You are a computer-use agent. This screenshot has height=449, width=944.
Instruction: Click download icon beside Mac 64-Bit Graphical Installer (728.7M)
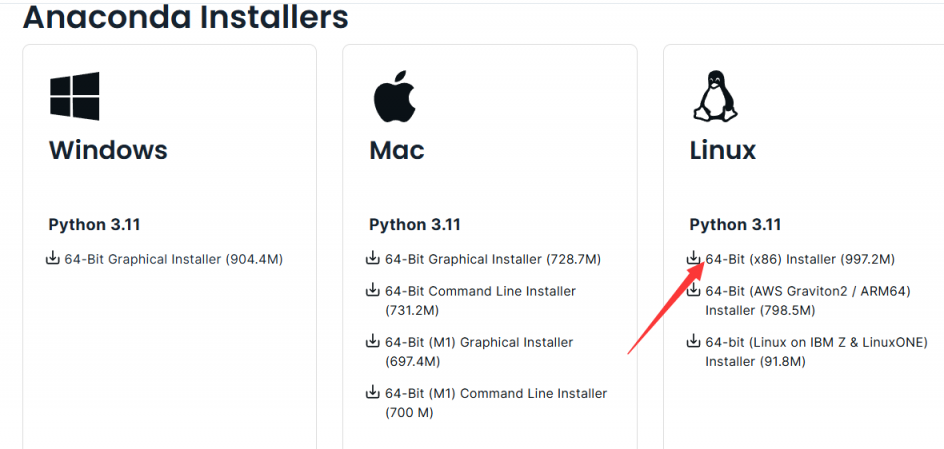click(x=374, y=259)
